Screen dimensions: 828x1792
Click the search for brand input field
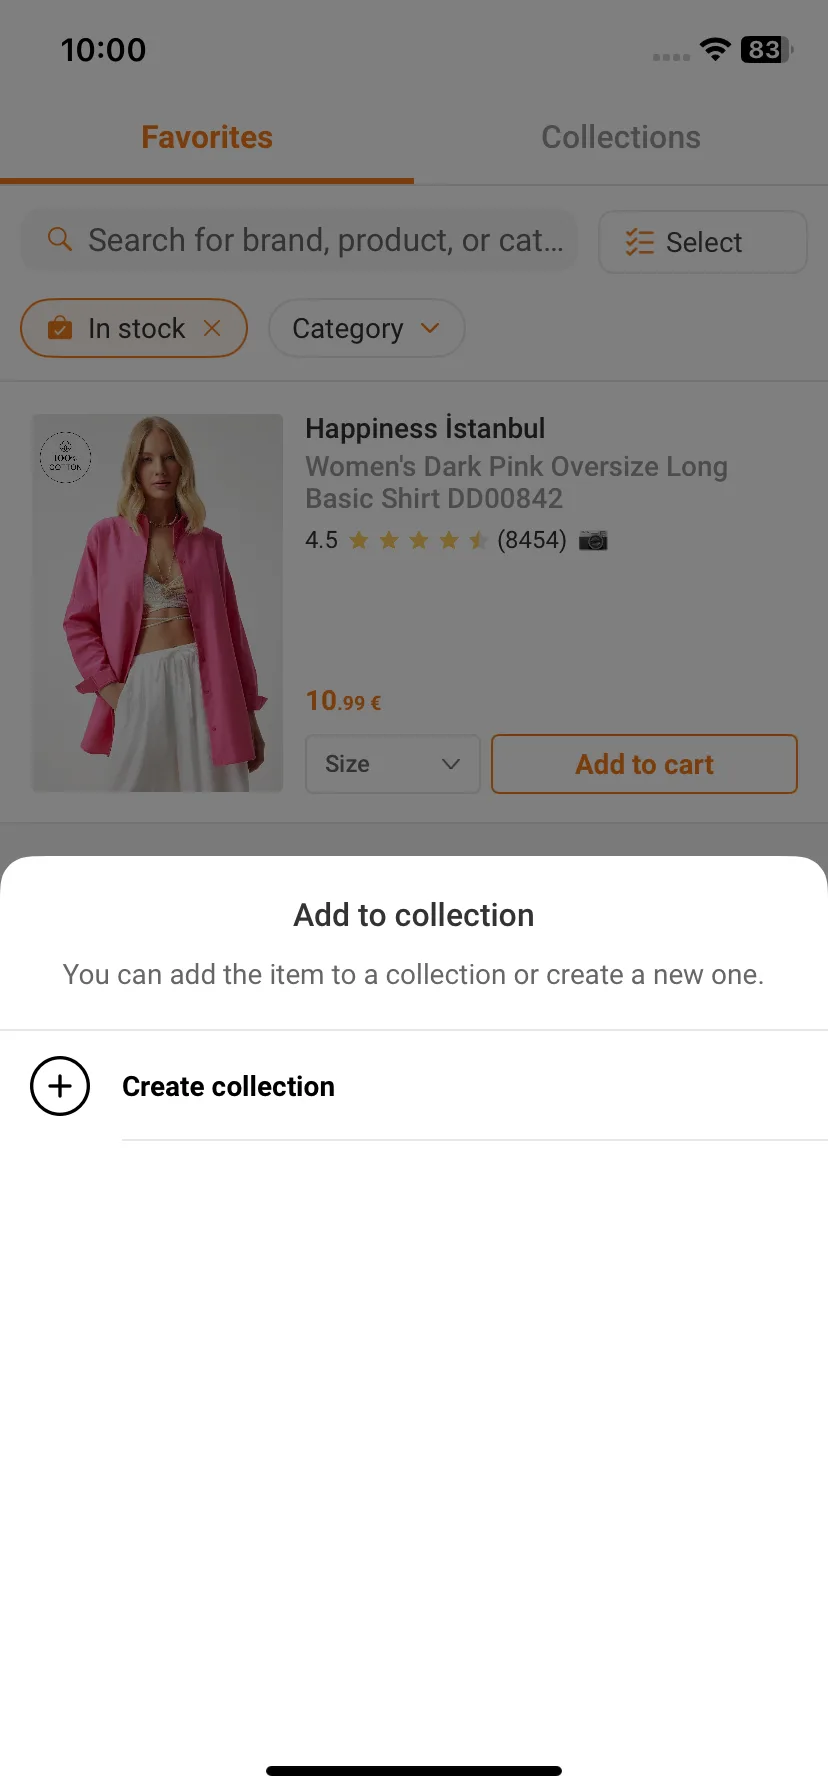(300, 240)
